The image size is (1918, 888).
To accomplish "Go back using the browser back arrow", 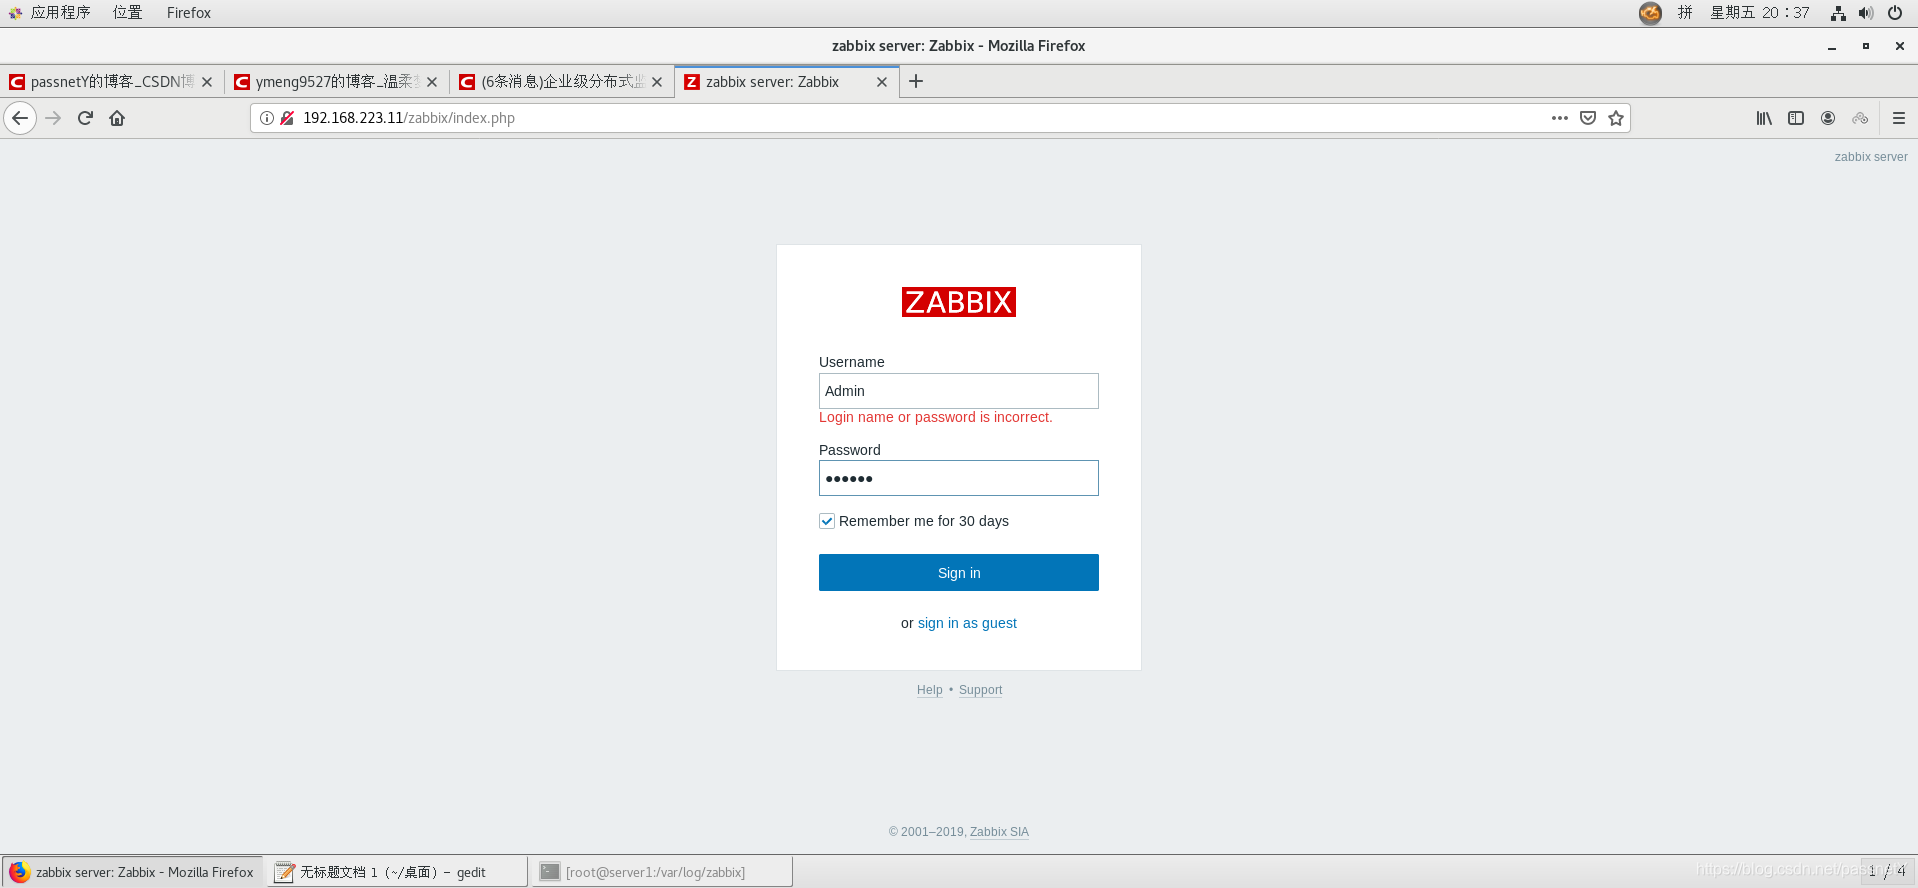I will click(x=20, y=118).
